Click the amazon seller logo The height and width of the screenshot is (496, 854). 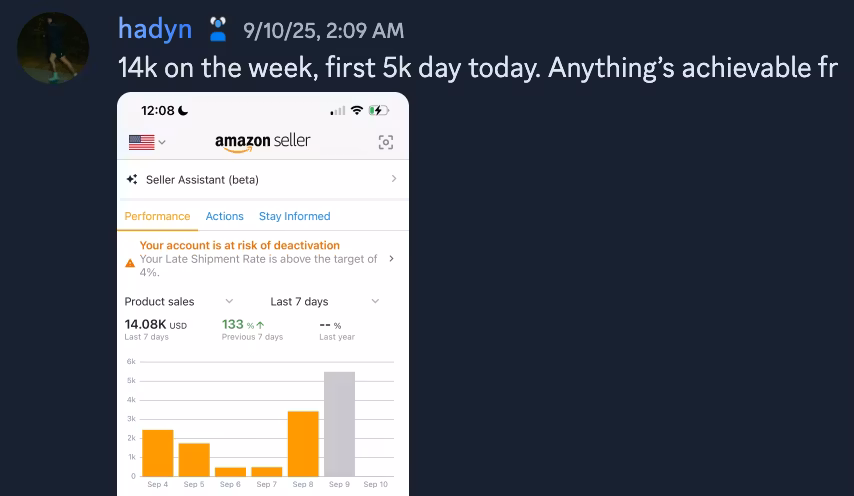pyautogui.click(x=262, y=142)
